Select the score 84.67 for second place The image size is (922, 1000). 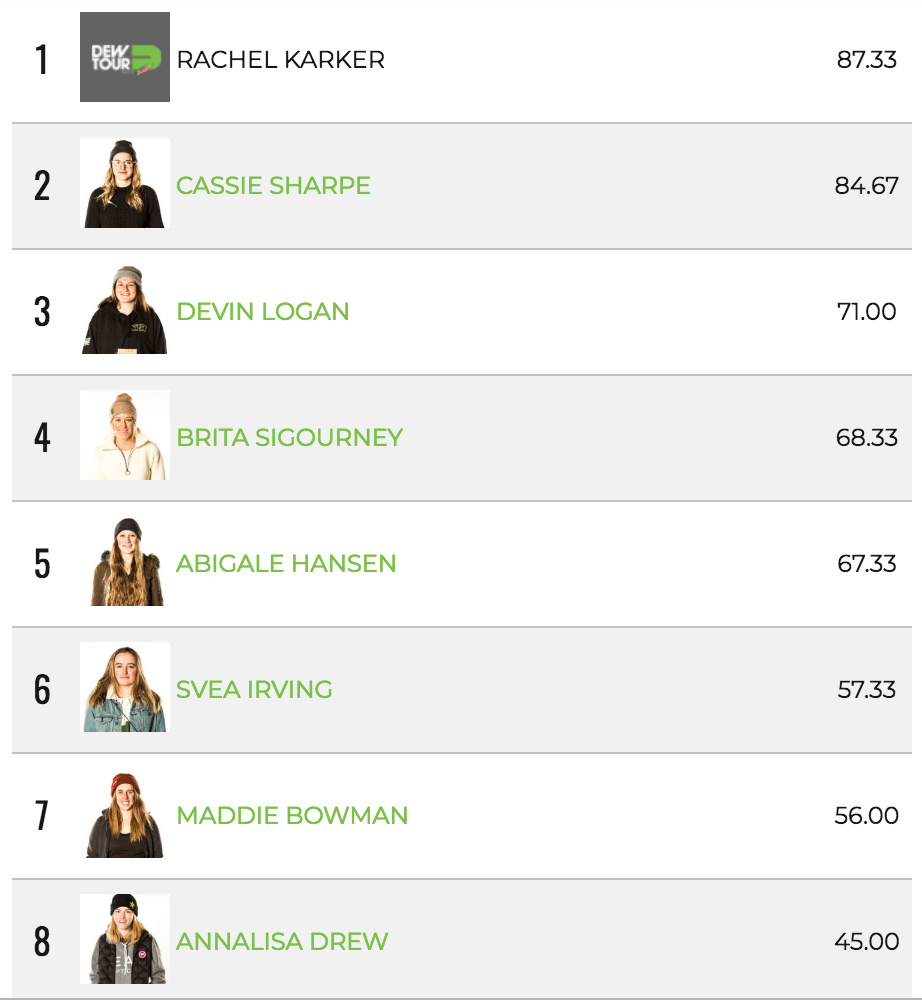[866, 185]
